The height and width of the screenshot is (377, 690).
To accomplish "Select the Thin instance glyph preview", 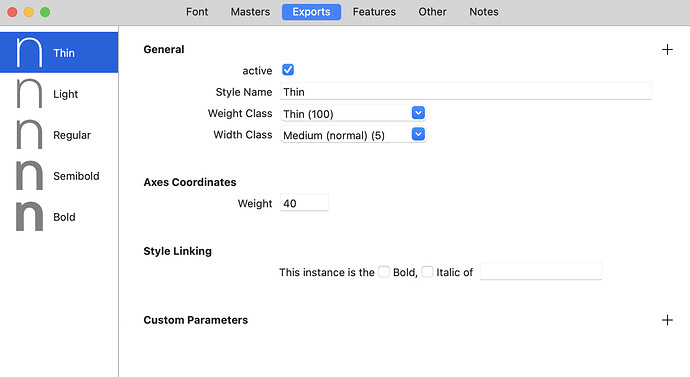I will tap(29, 52).
